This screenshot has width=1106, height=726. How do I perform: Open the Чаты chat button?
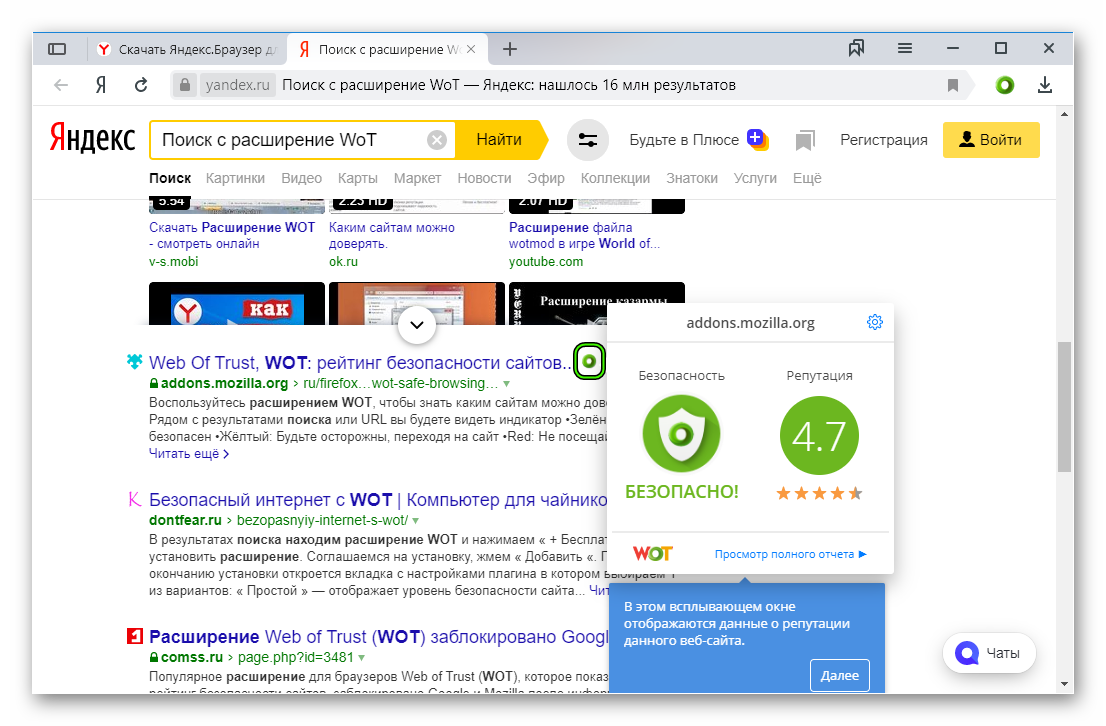[989, 653]
